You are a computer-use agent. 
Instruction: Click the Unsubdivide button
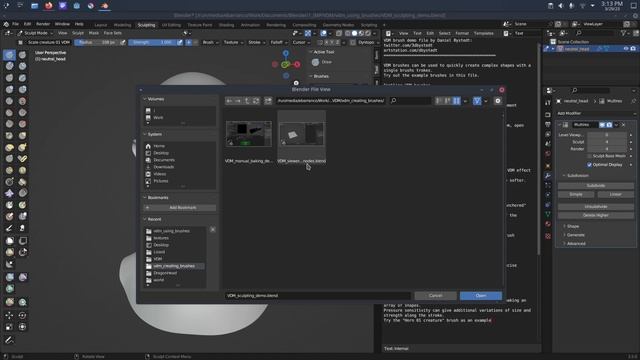596,207
